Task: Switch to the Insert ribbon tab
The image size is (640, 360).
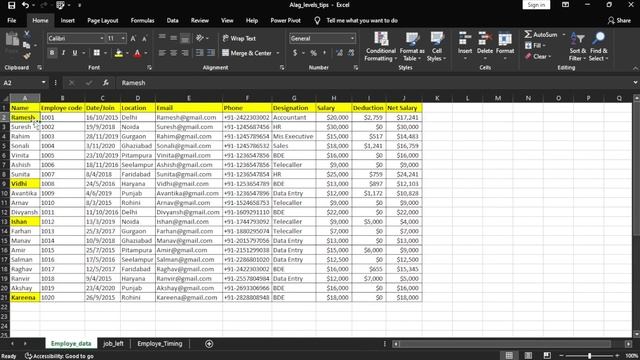Action: click(68, 20)
